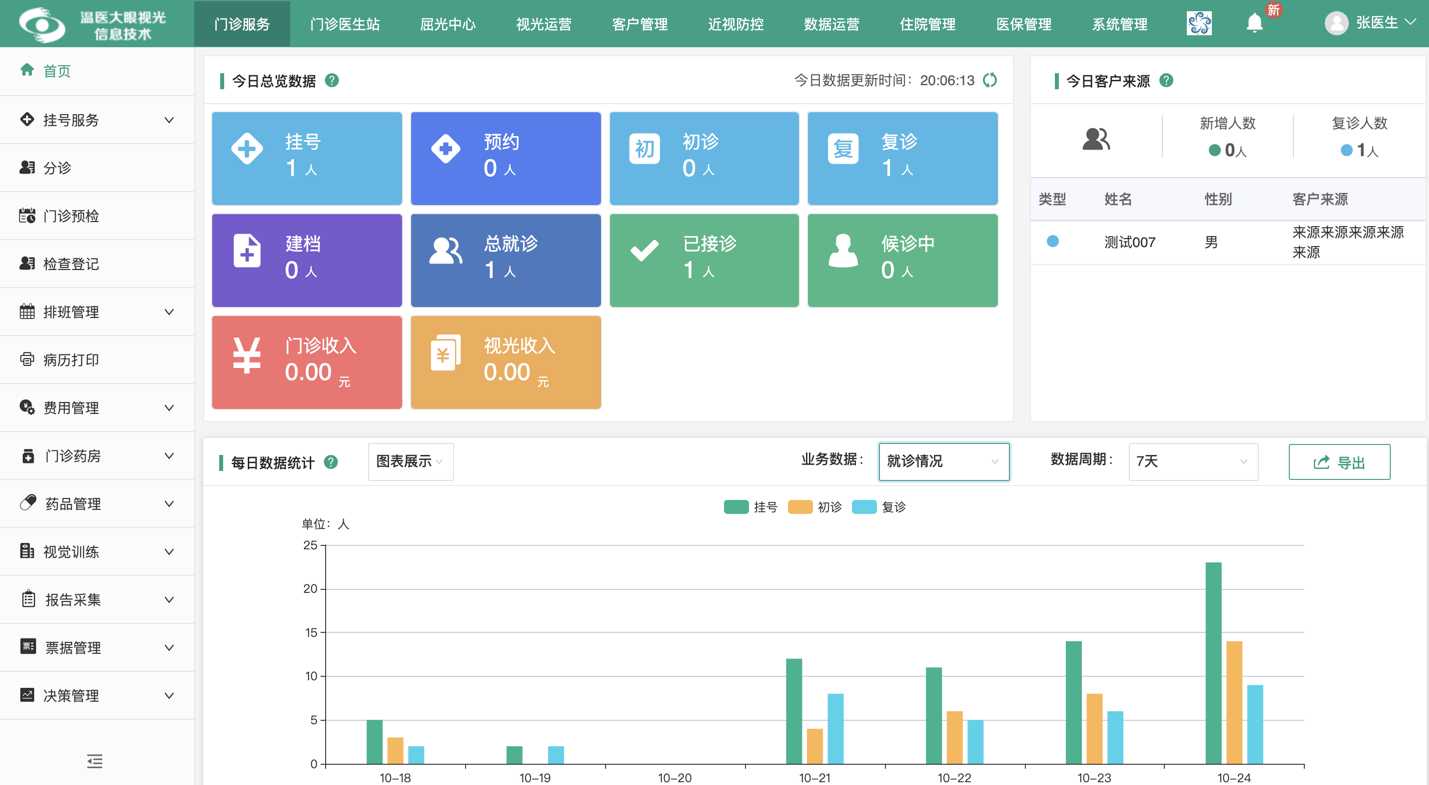1429x785 pixels.
Task: Click the 导出 export button
Action: [1339, 462]
